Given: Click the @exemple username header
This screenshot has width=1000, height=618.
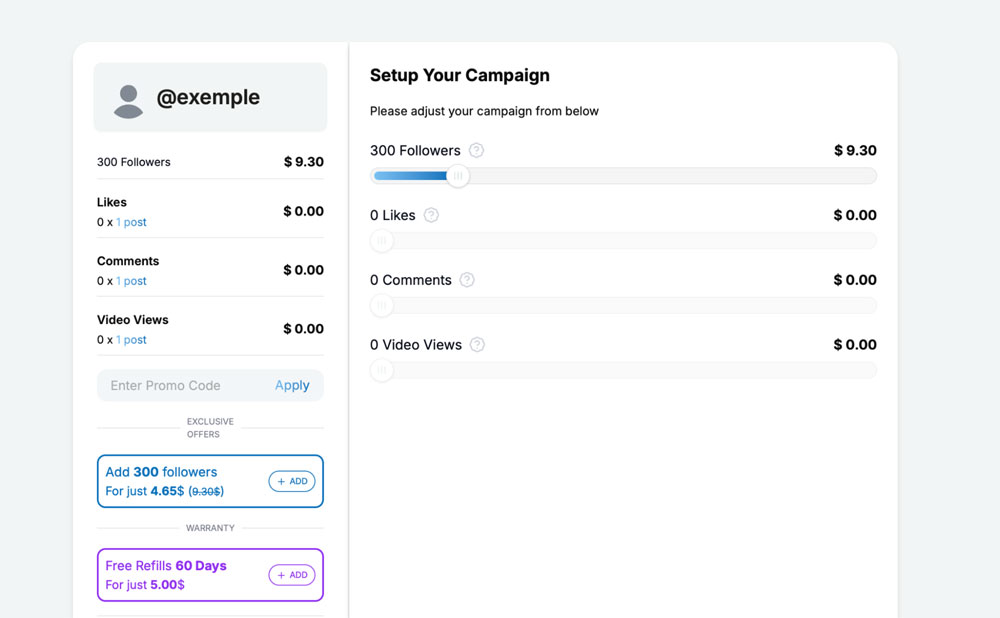Looking at the screenshot, I should (208, 98).
